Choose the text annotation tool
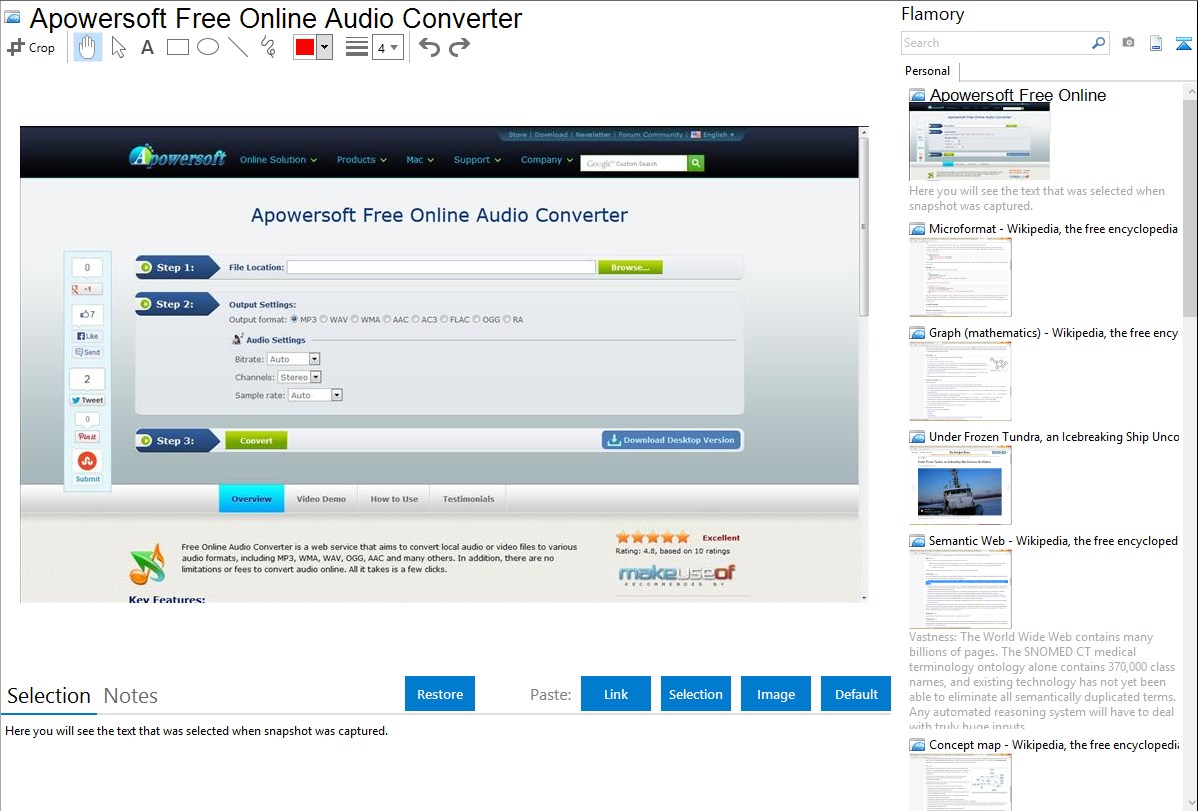1198x811 pixels. (x=147, y=47)
